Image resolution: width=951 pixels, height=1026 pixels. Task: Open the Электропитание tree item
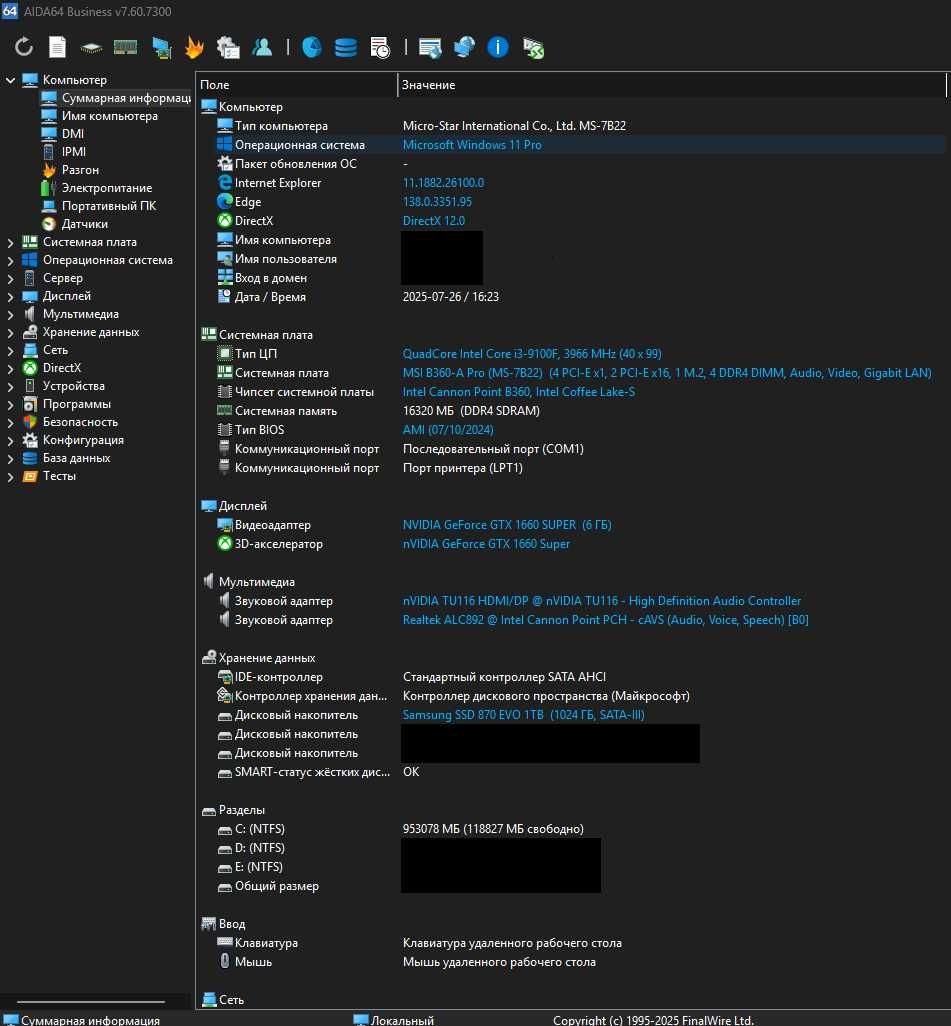pyautogui.click(x=107, y=188)
